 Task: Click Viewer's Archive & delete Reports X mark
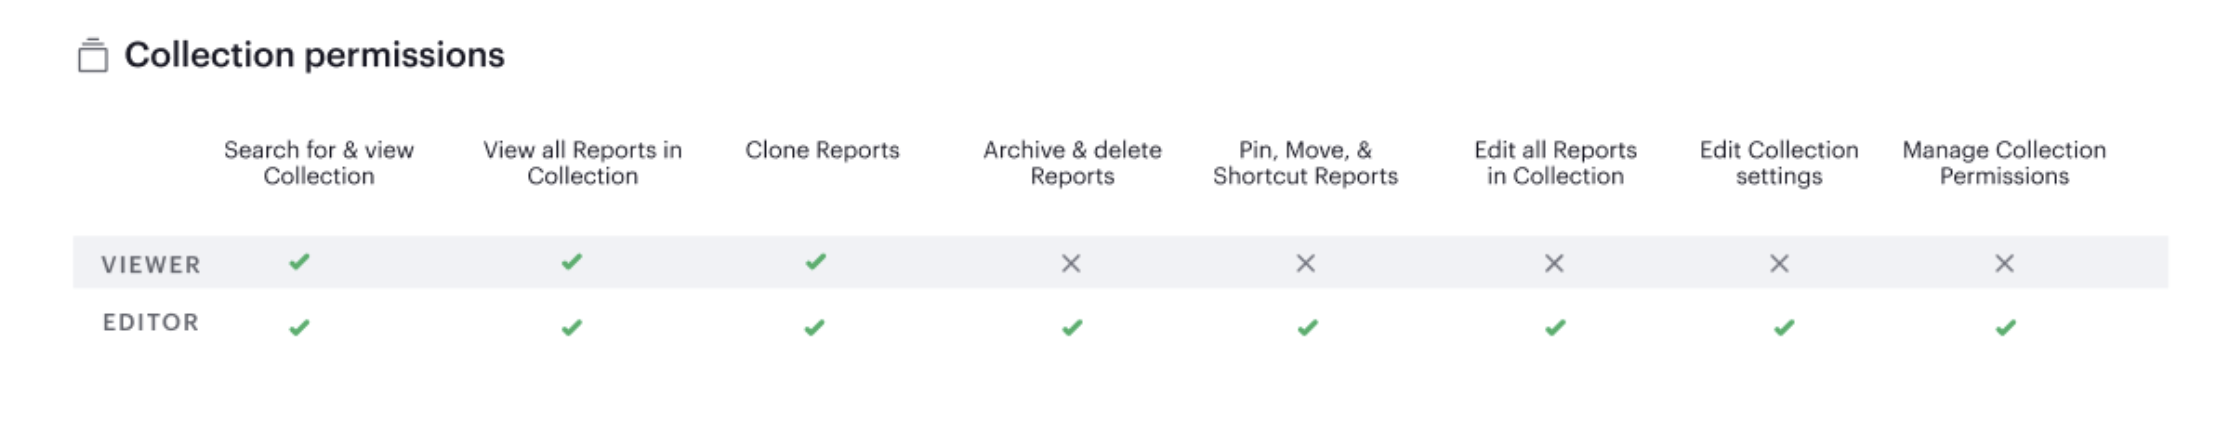[x=1071, y=264]
